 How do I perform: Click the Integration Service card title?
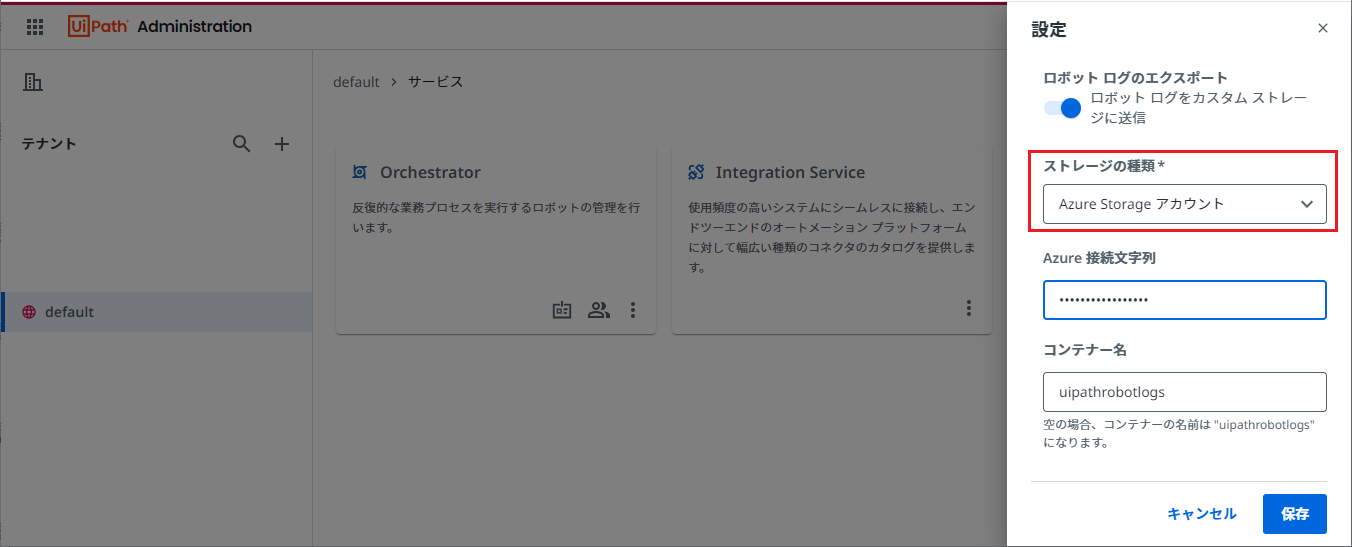(790, 172)
